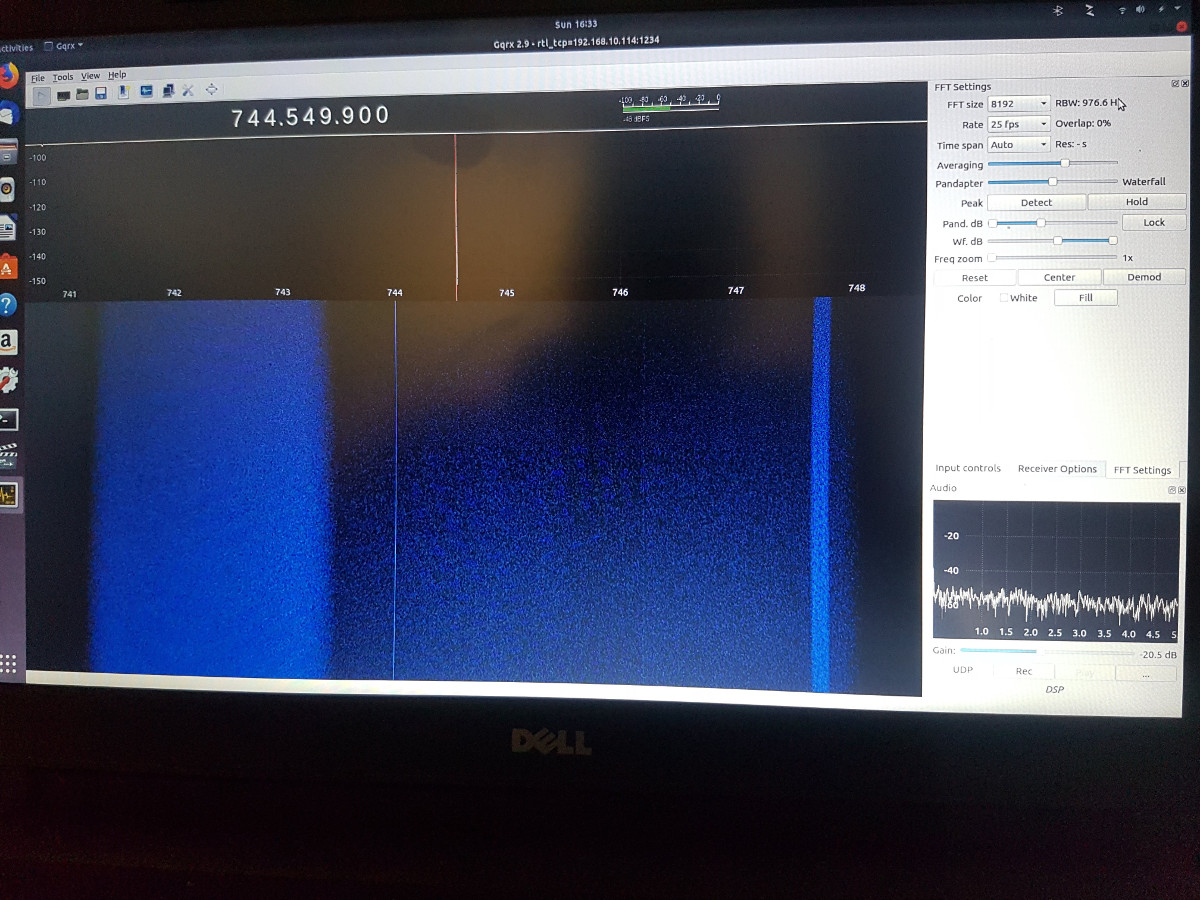Screen dimensions: 1200x900
Task: Select the FFT Settings tab
Action: click(x=1142, y=470)
